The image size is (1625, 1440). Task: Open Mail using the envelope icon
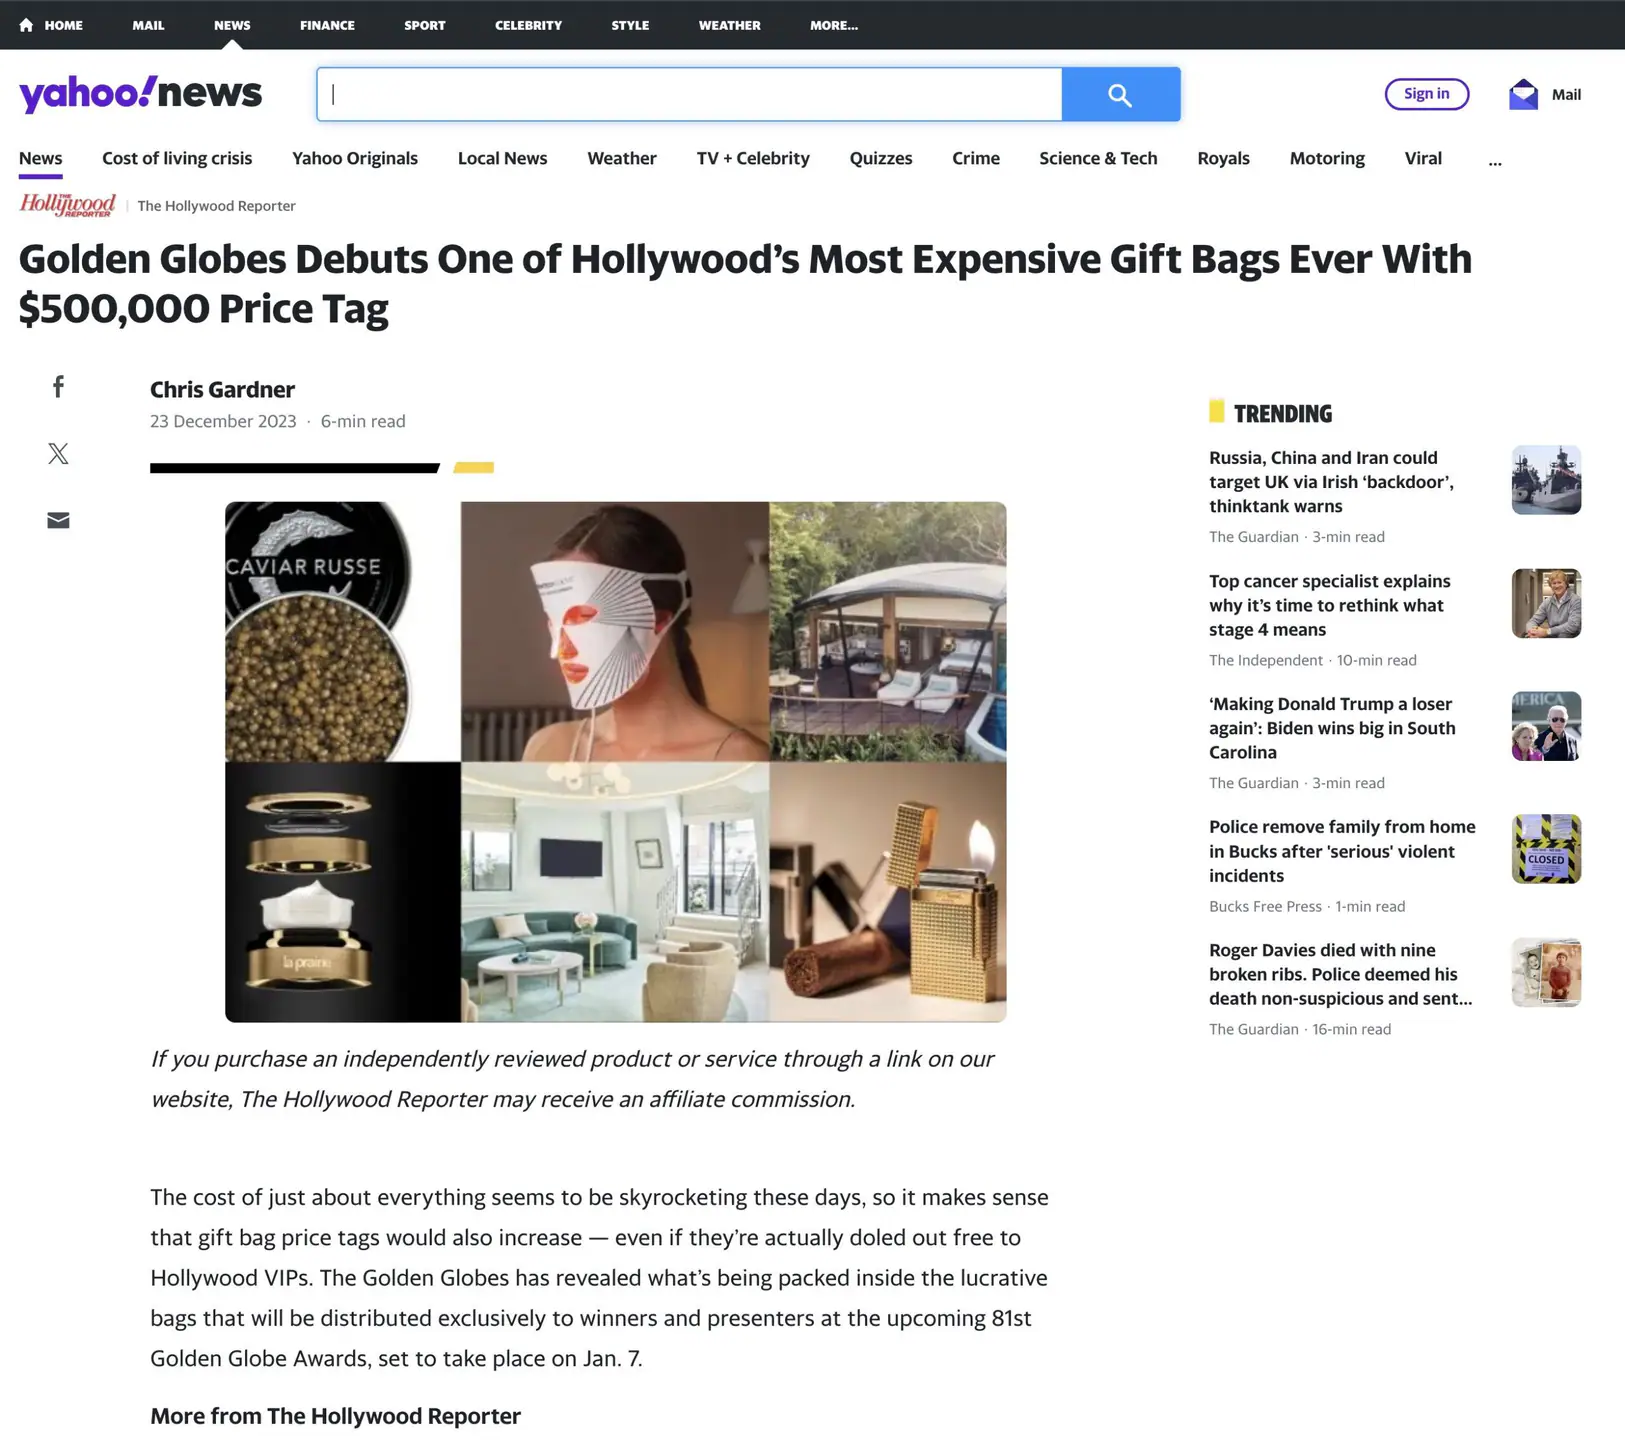pyautogui.click(x=1523, y=93)
